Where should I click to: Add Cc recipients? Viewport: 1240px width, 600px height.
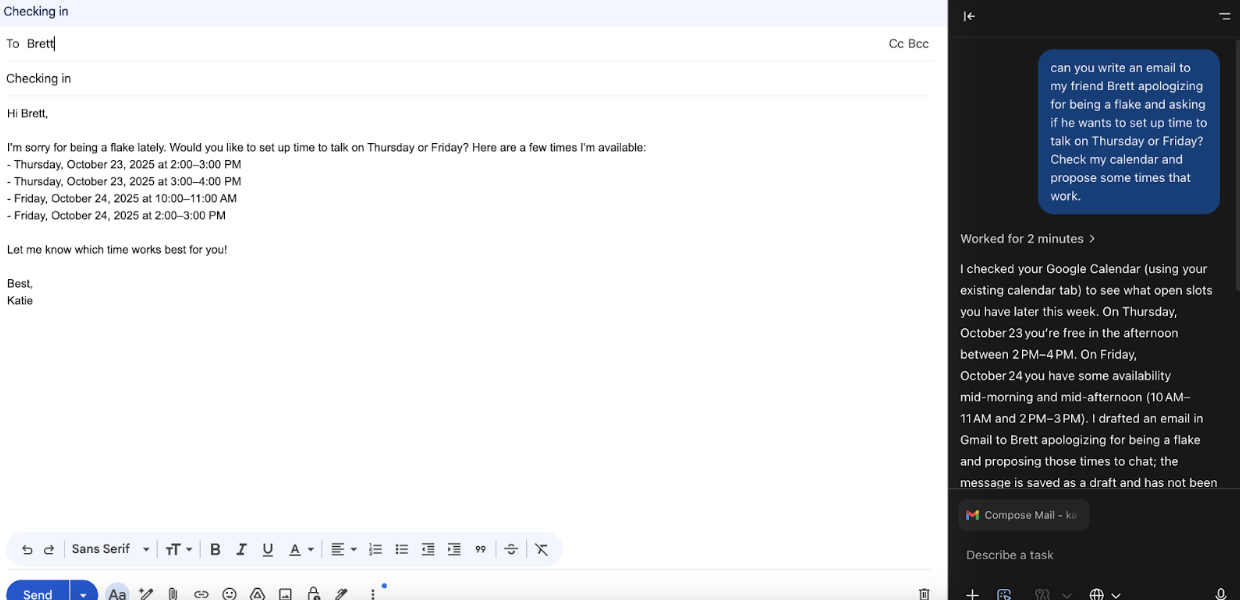[896, 44]
